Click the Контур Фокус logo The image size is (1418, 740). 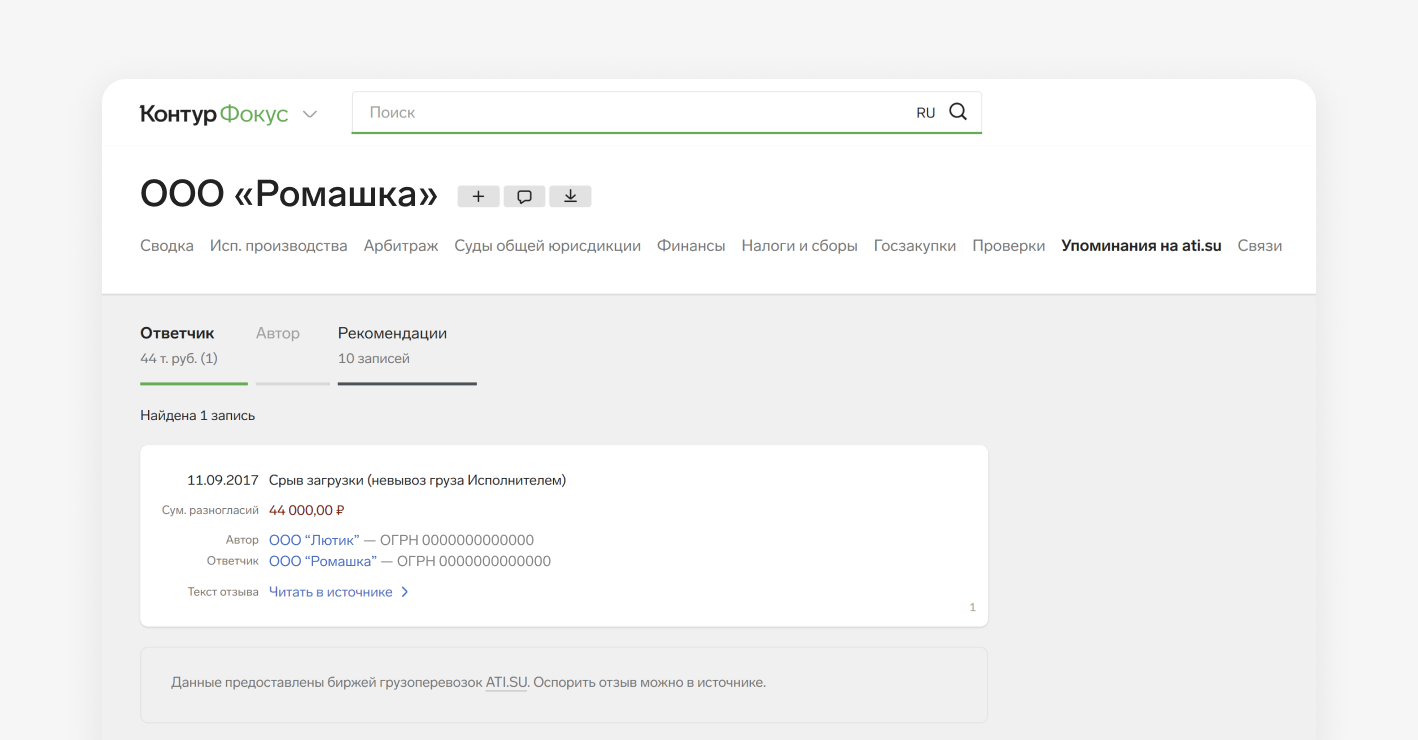pos(213,114)
